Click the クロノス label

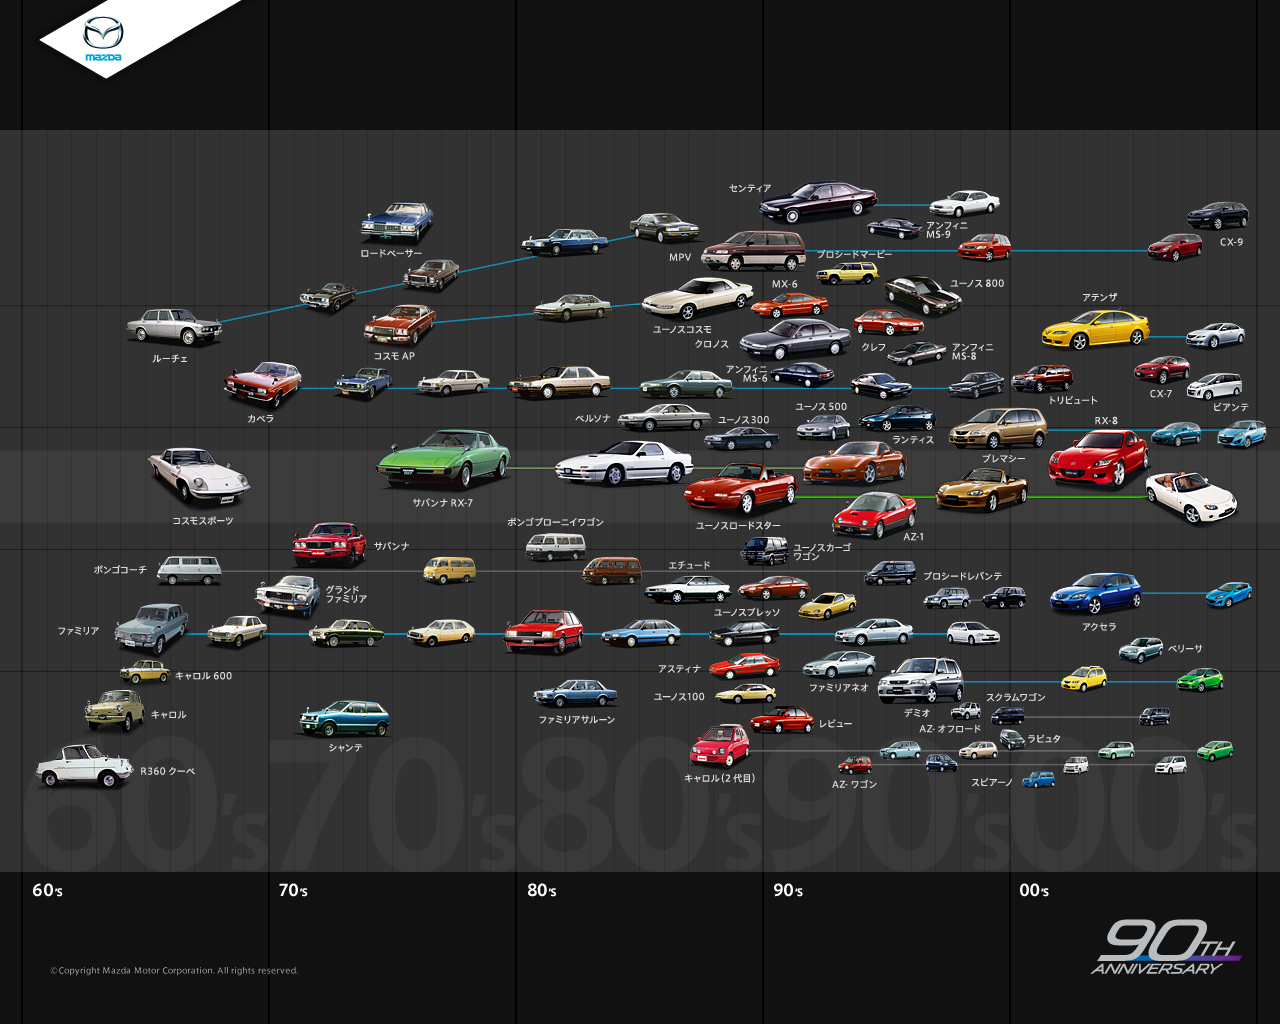tap(712, 344)
